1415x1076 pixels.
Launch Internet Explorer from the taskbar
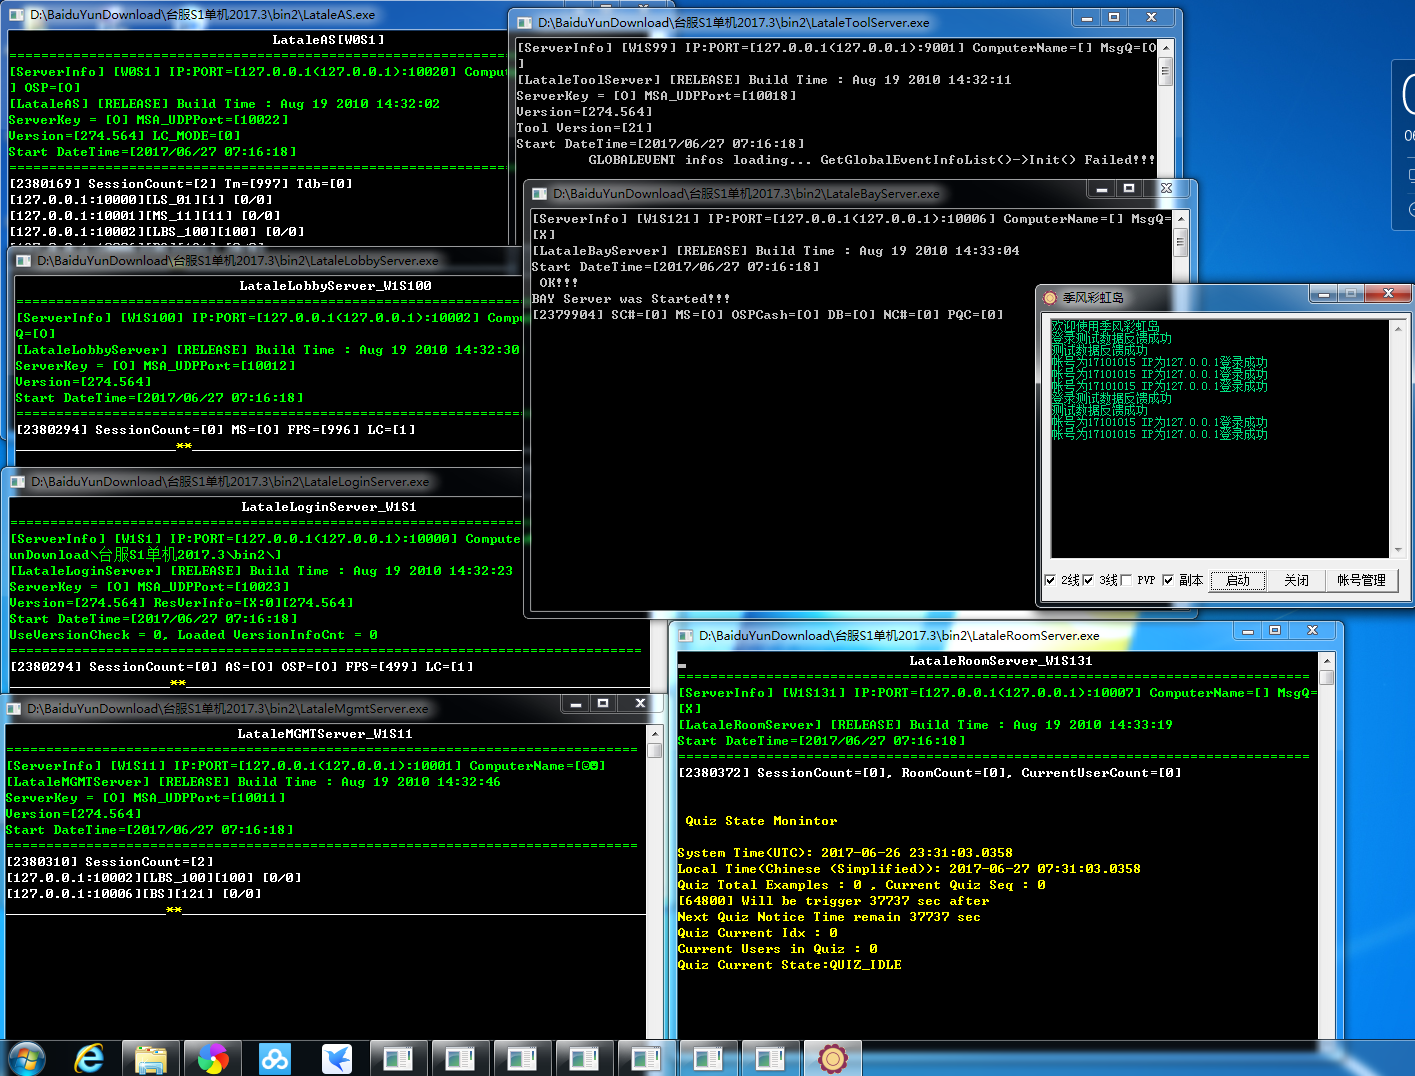tap(89, 1058)
